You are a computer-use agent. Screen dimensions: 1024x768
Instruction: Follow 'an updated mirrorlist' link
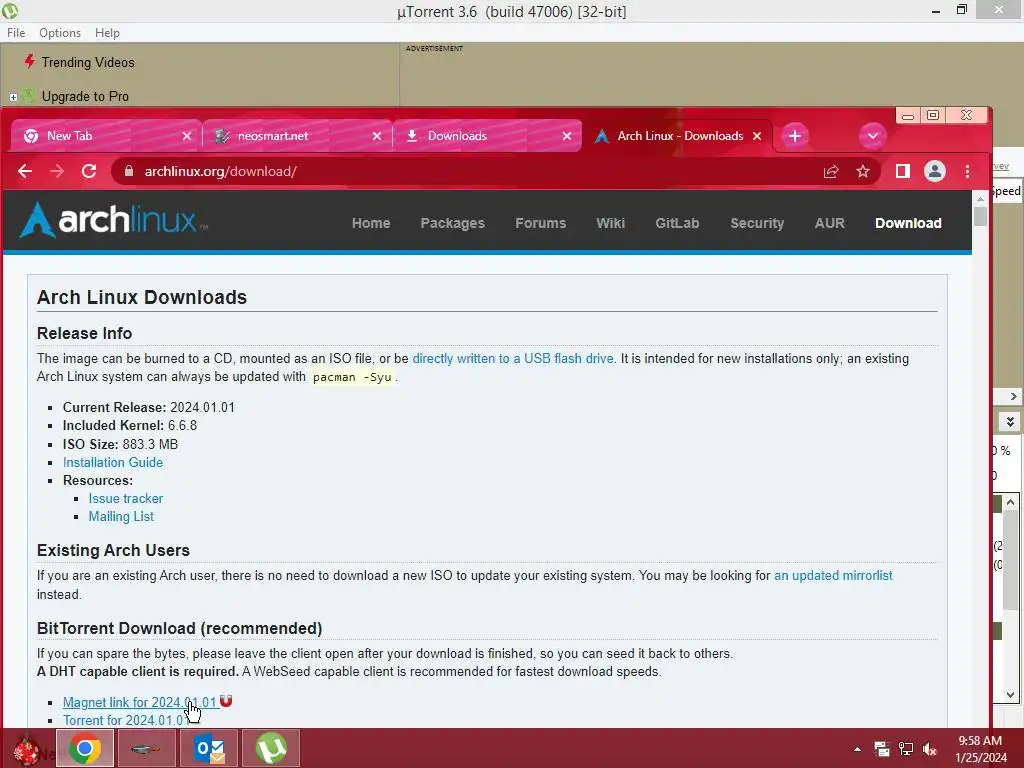(833, 575)
